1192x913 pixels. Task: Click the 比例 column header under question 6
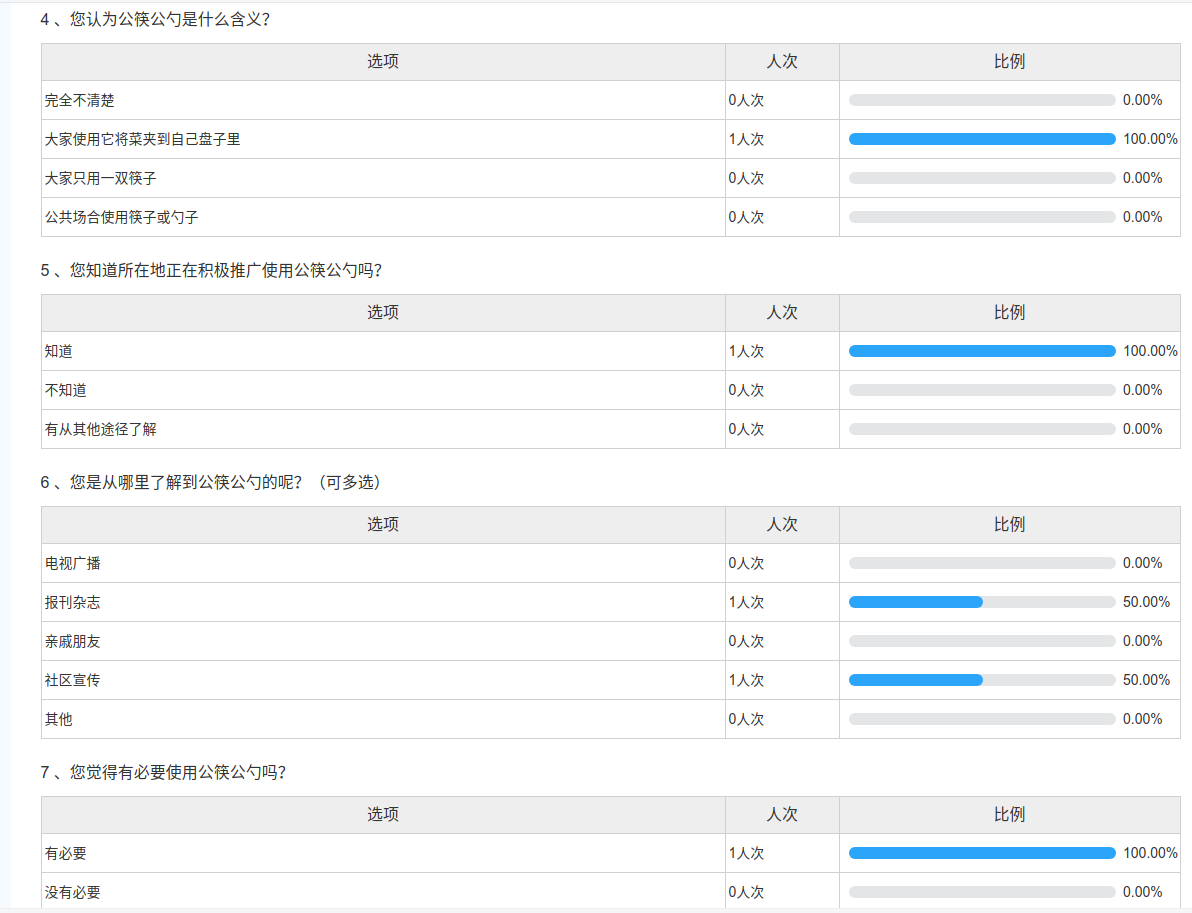pyautogui.click(x=1009, y=525)
